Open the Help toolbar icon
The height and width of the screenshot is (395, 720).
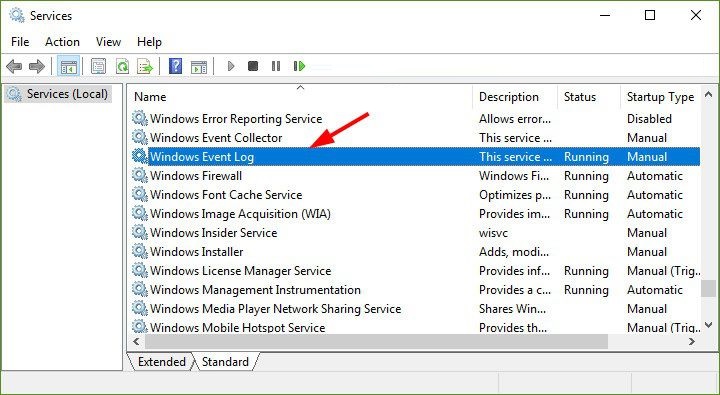[175, 67]
